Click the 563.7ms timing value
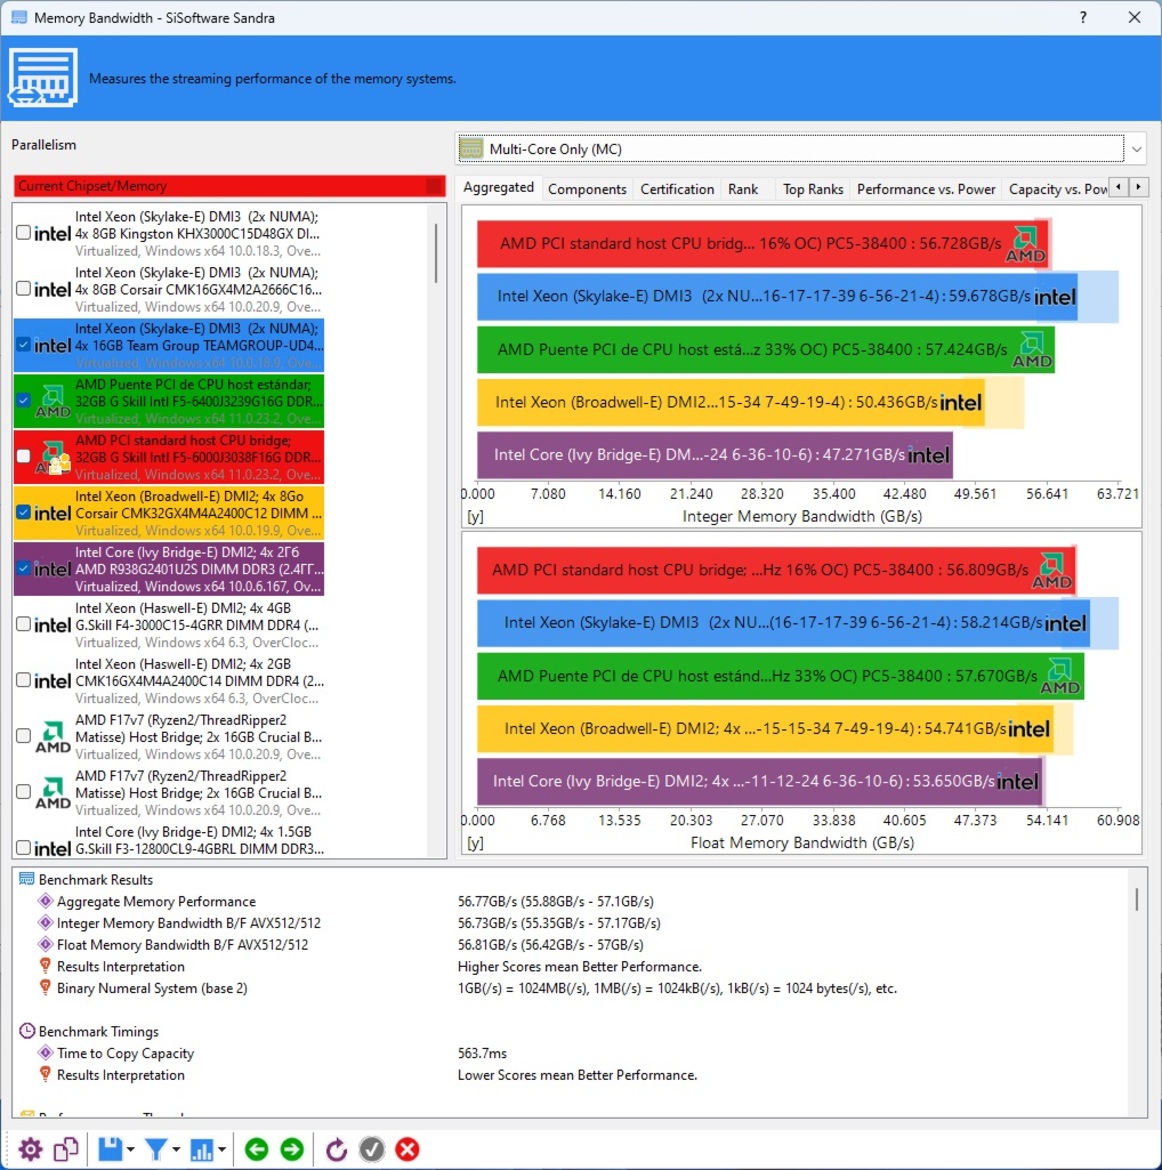The height and width of the screenshot is (1170, 1162). pyautogui.click(x=482, y=1053)
